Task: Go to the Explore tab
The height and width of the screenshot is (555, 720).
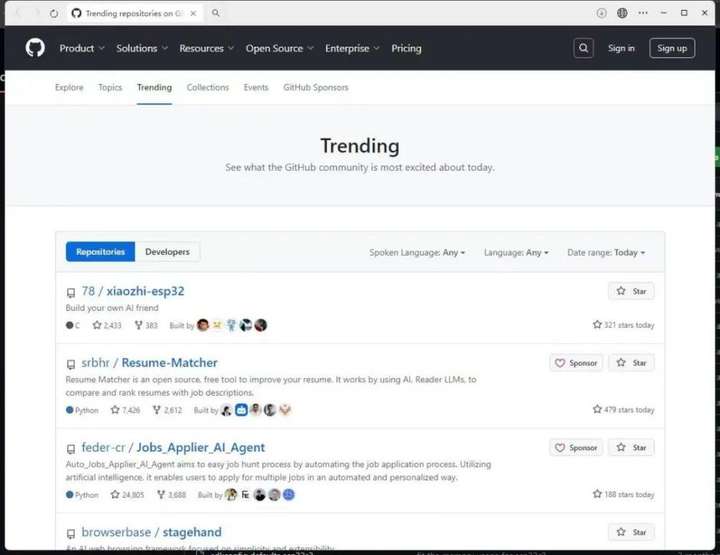Action: pyautogui.click(x=69, y=87)
